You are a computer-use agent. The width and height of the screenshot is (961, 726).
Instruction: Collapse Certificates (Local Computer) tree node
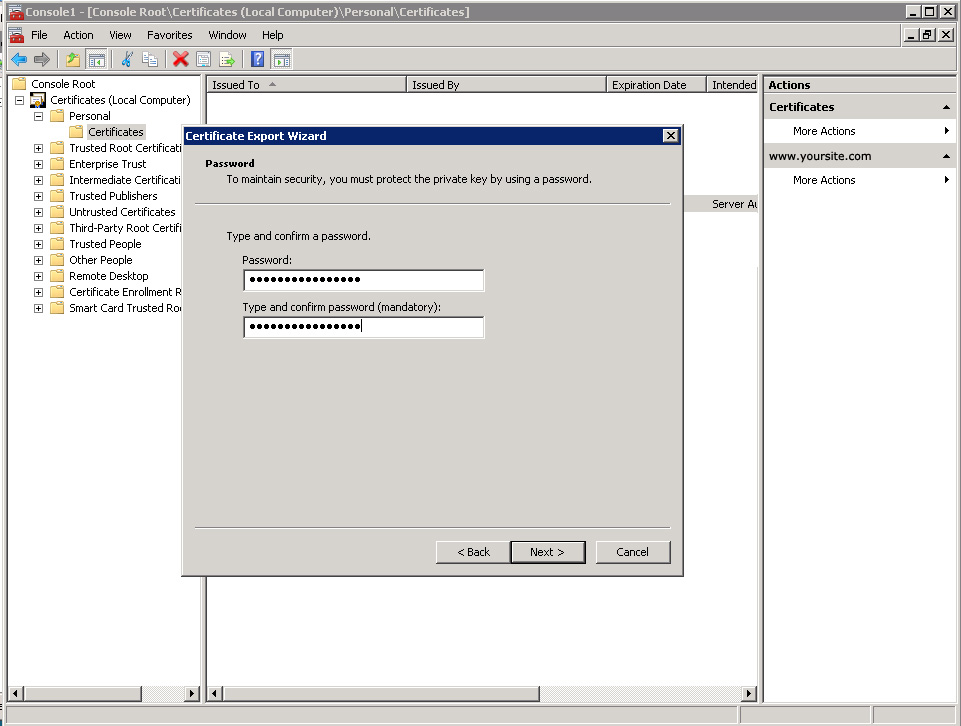[20, 100]
